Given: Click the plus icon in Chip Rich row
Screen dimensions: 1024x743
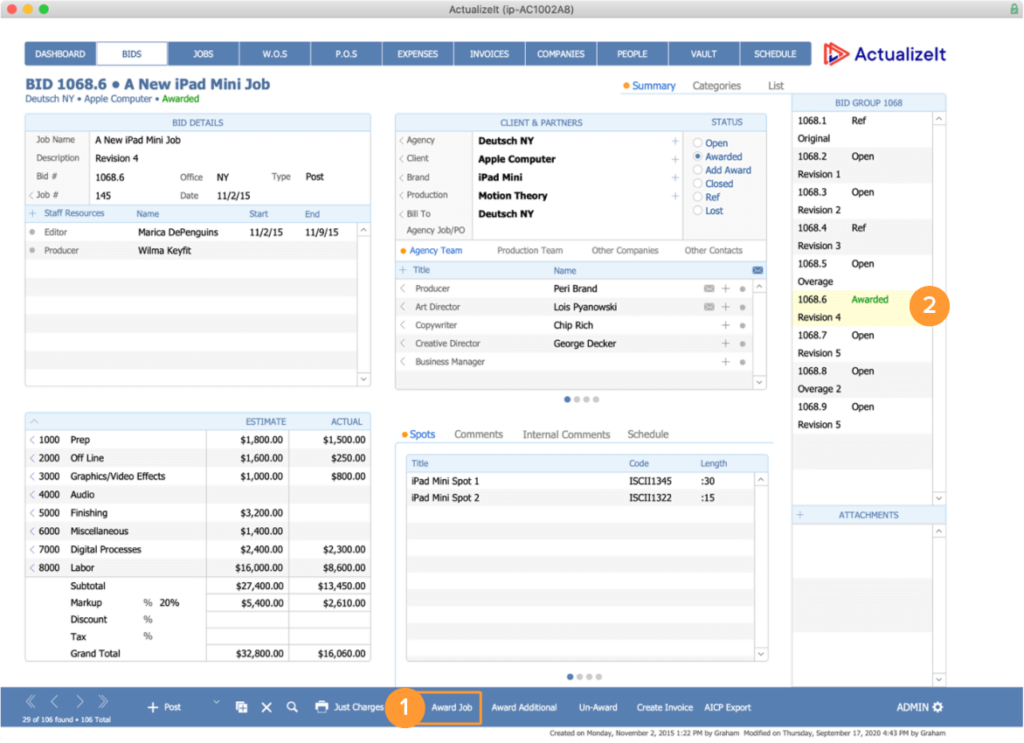Looking at the screenshot, I should point(726,326).
